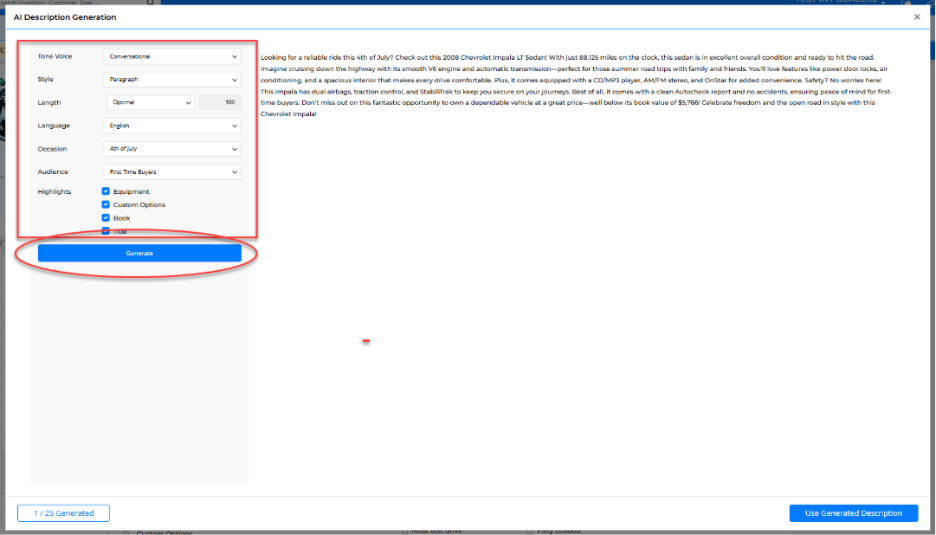Click the AI Description Generation title
Image resolution: width=936 pixels, height=535 pixels.
click(65, 17)
